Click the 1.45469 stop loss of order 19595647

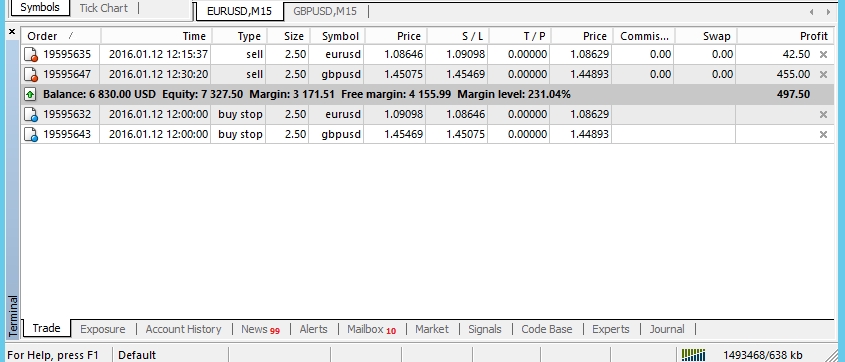(466, 74)
